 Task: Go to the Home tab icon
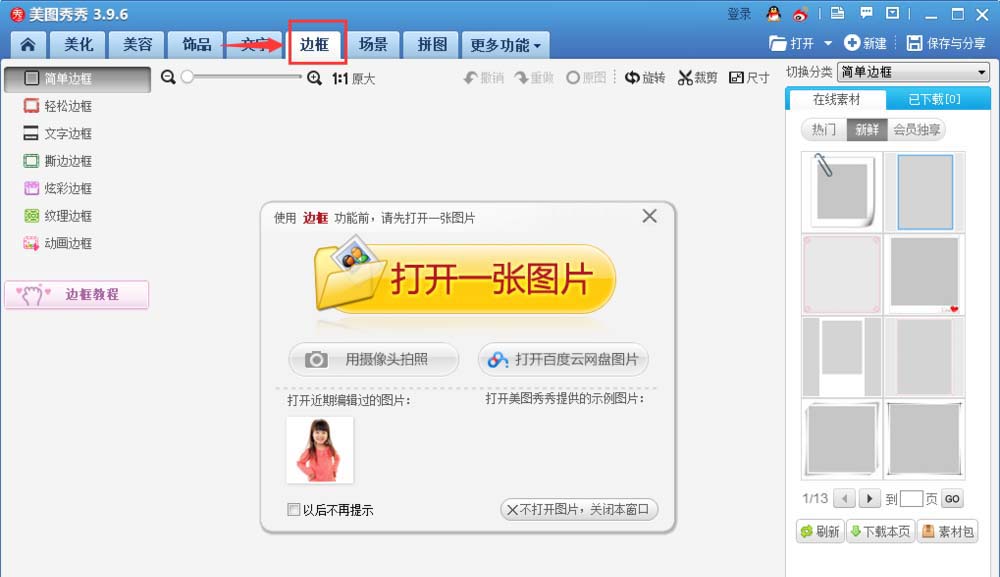(x=28, y=45)
